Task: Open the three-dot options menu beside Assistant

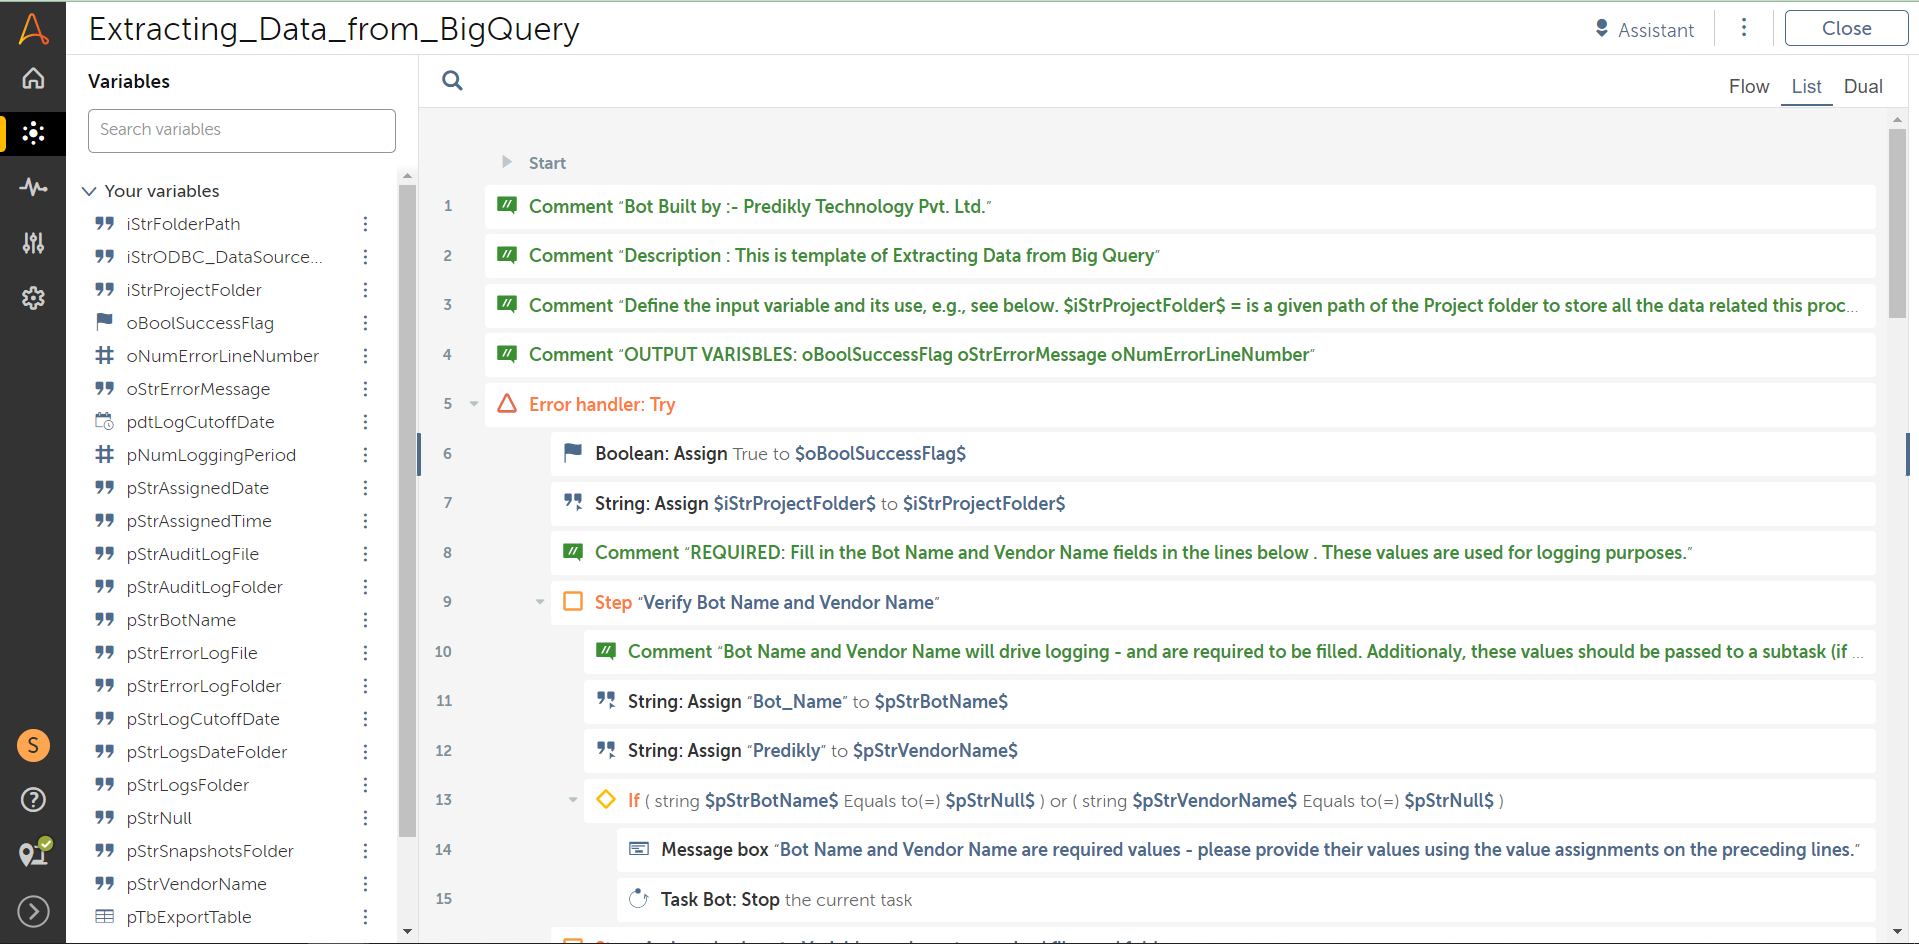Action: [x=1744, y=28]
